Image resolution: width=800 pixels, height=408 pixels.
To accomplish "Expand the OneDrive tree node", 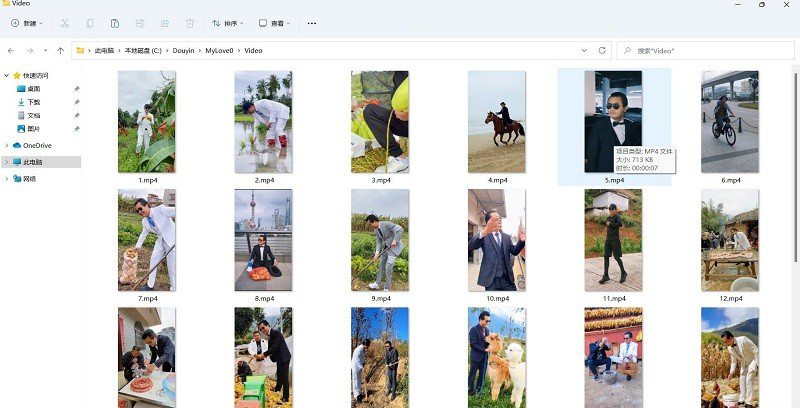I will coord(7,146).
